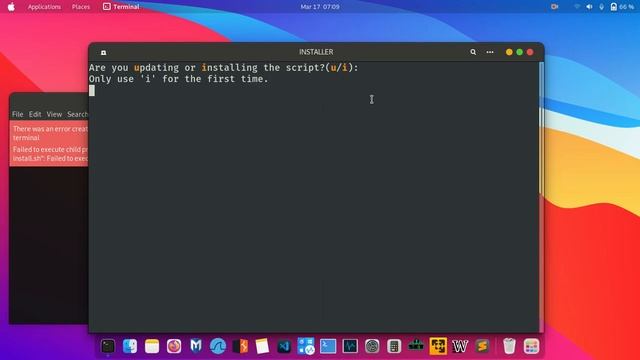This screenshot has height=360, width=640.
Task: Maximize INSTALLER window with green button
Action: pos(520,52)
